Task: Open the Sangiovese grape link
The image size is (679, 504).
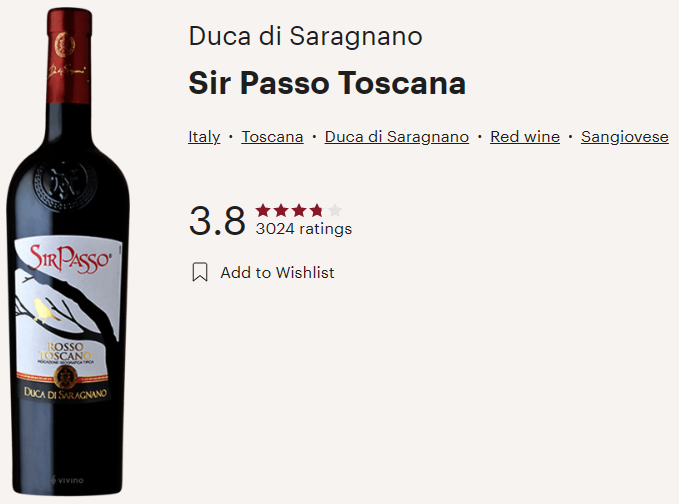Action: [x=624, y=137]
